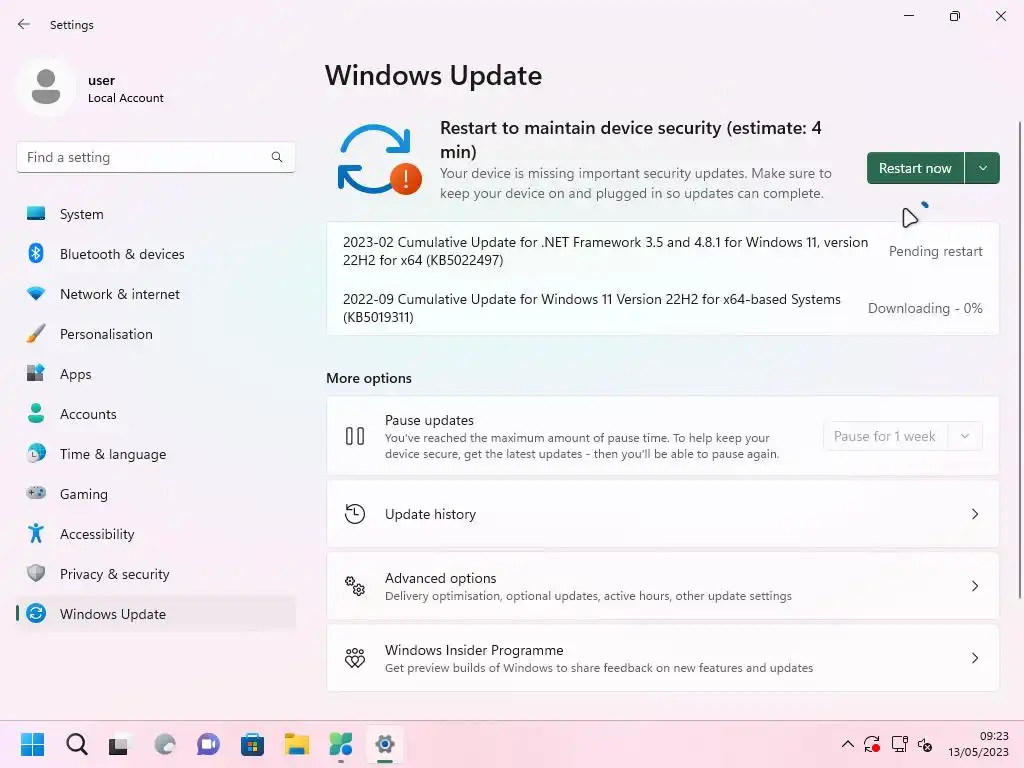Open Task View from taskbar
Image resolution: width=1024 pixels, height=768 pixels.
(x=118, y=744)
